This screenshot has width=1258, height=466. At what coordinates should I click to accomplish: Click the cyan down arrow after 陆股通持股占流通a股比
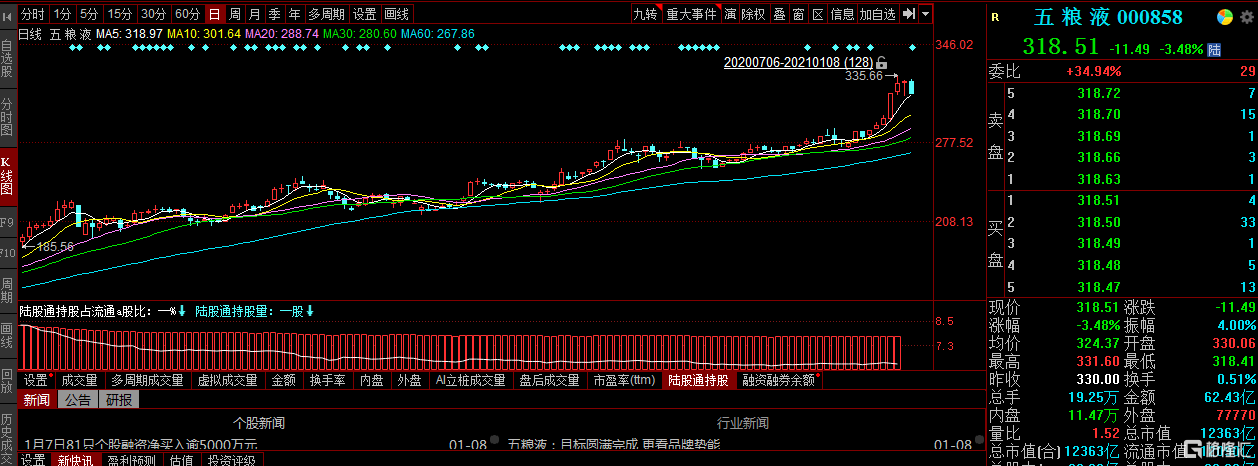(182, 311)
